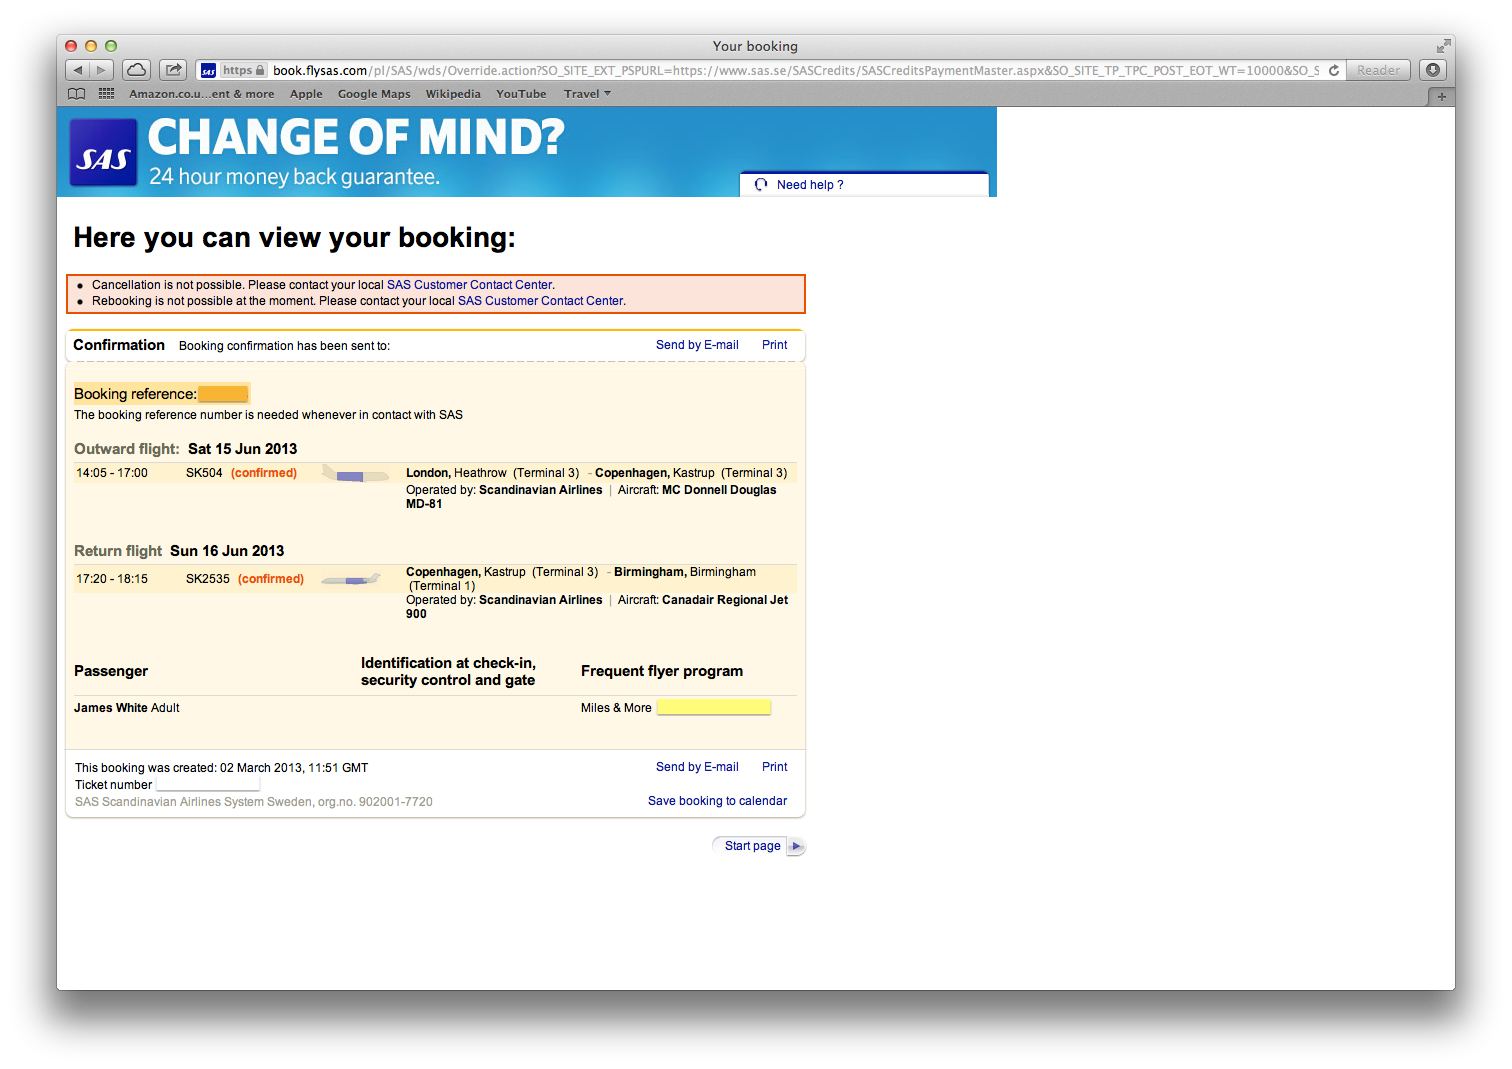
Task: Click the outward date Sat 15 Jun 2013
Action: click(242, 449)
